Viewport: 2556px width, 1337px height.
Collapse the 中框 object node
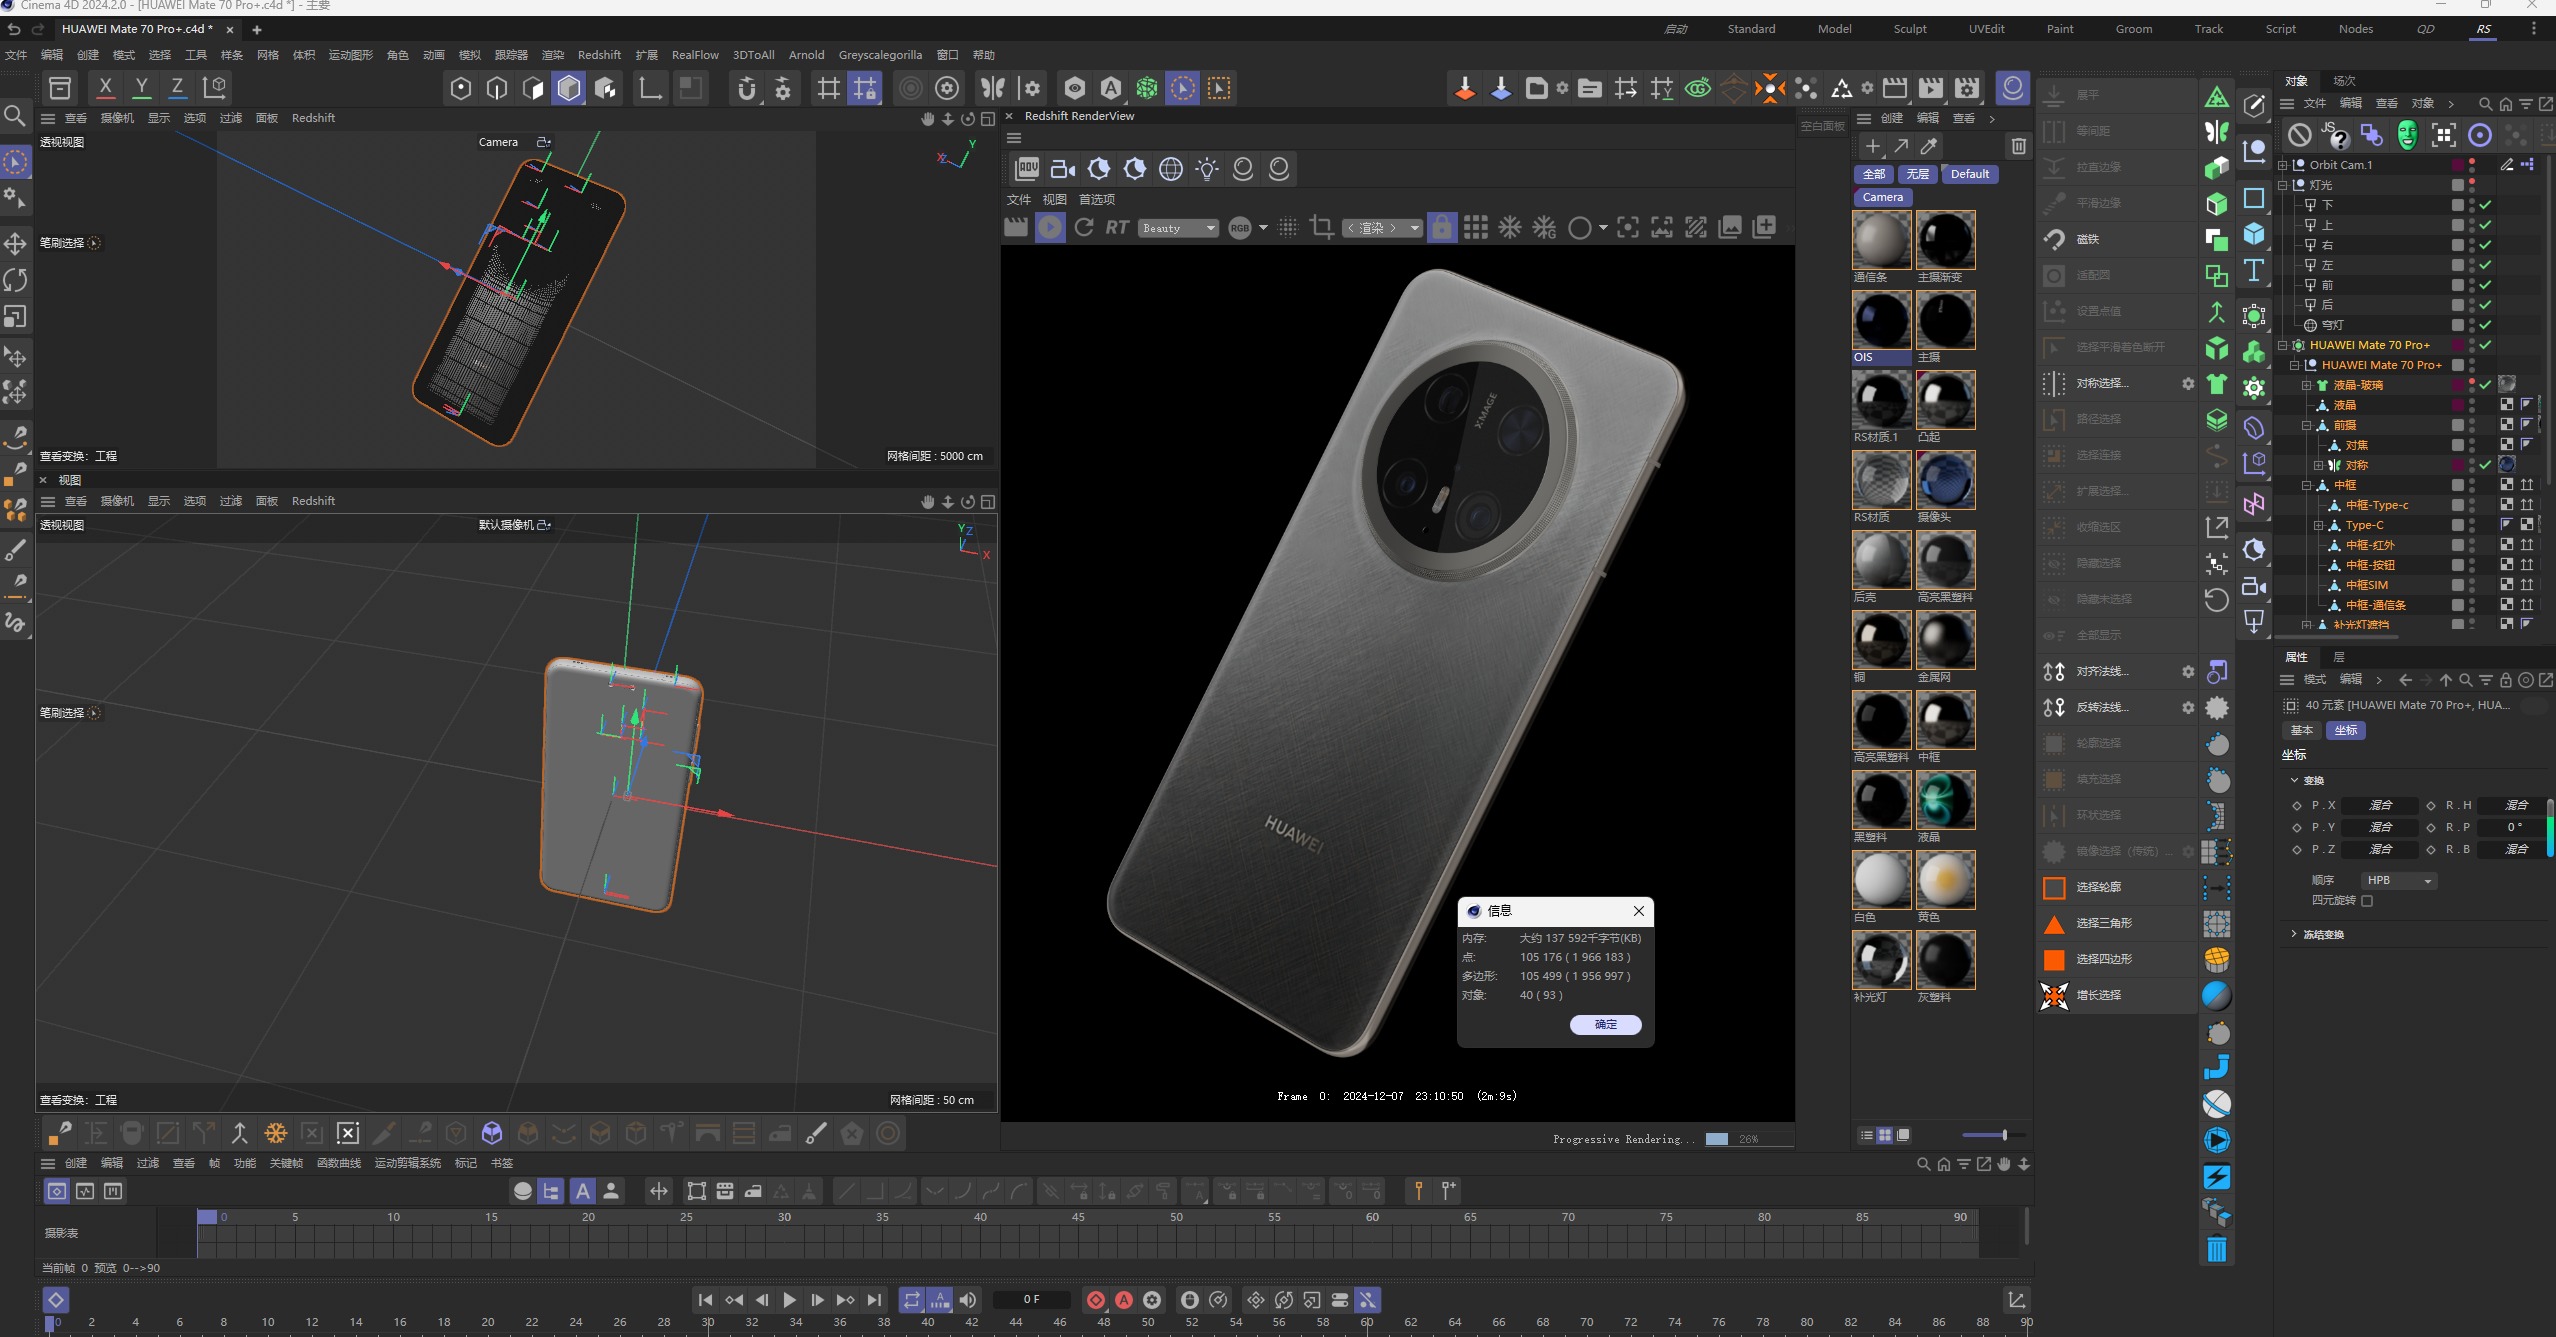[x=2306, y=485]
